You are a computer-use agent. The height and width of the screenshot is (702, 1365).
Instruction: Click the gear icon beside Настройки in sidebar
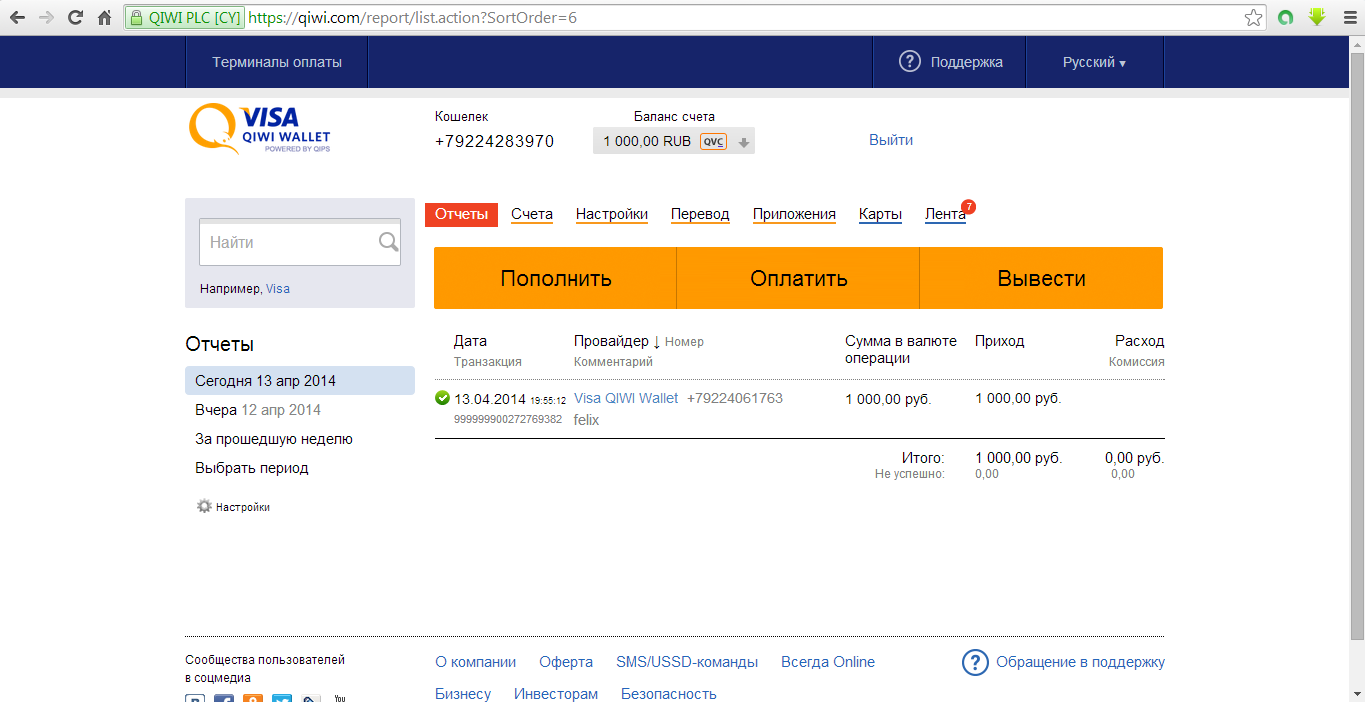[204, 507]
